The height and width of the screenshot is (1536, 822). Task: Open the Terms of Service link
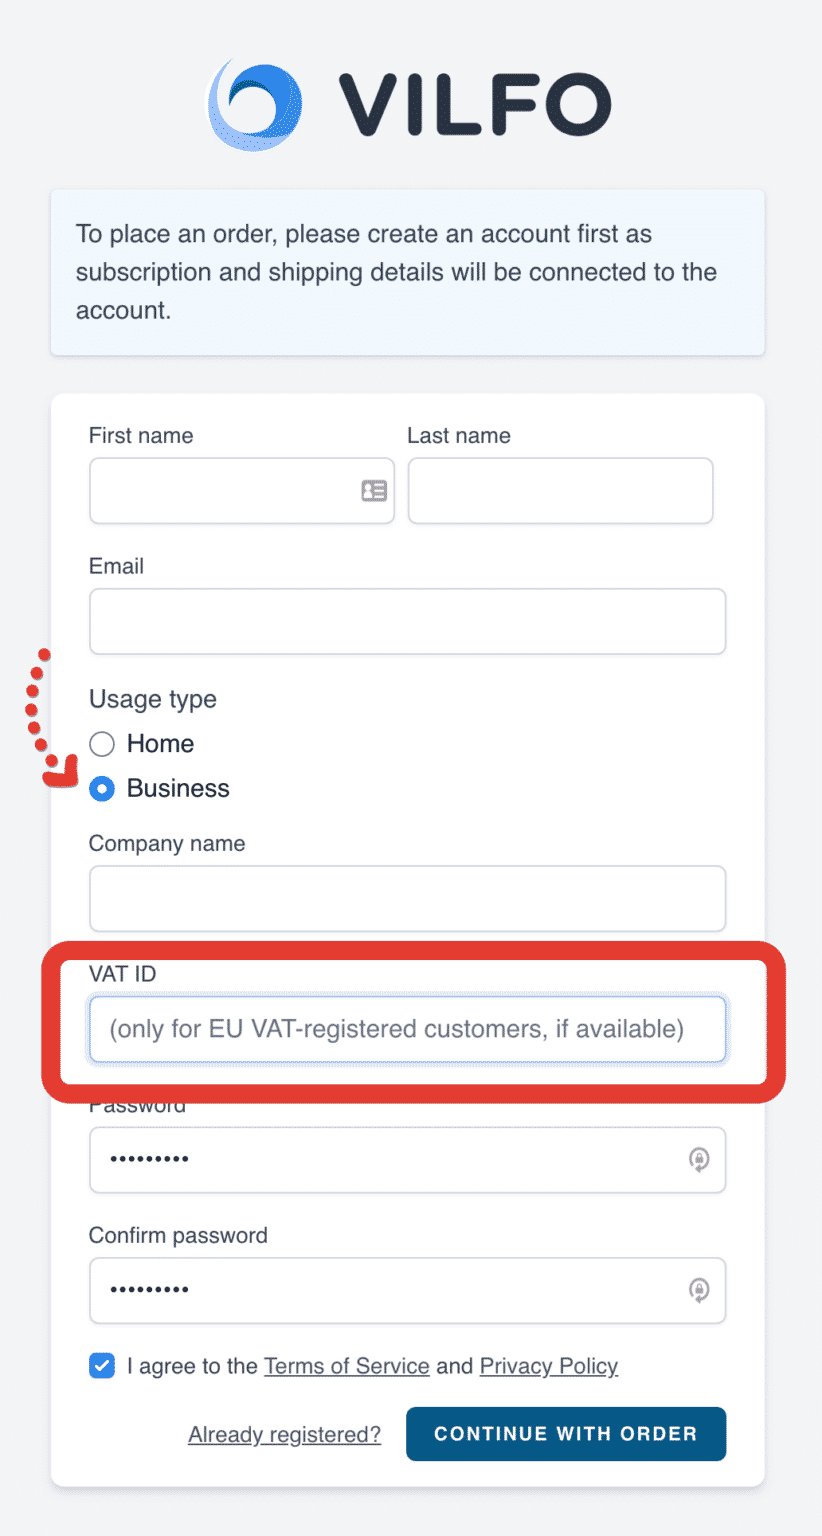(x=347, y=1366)
